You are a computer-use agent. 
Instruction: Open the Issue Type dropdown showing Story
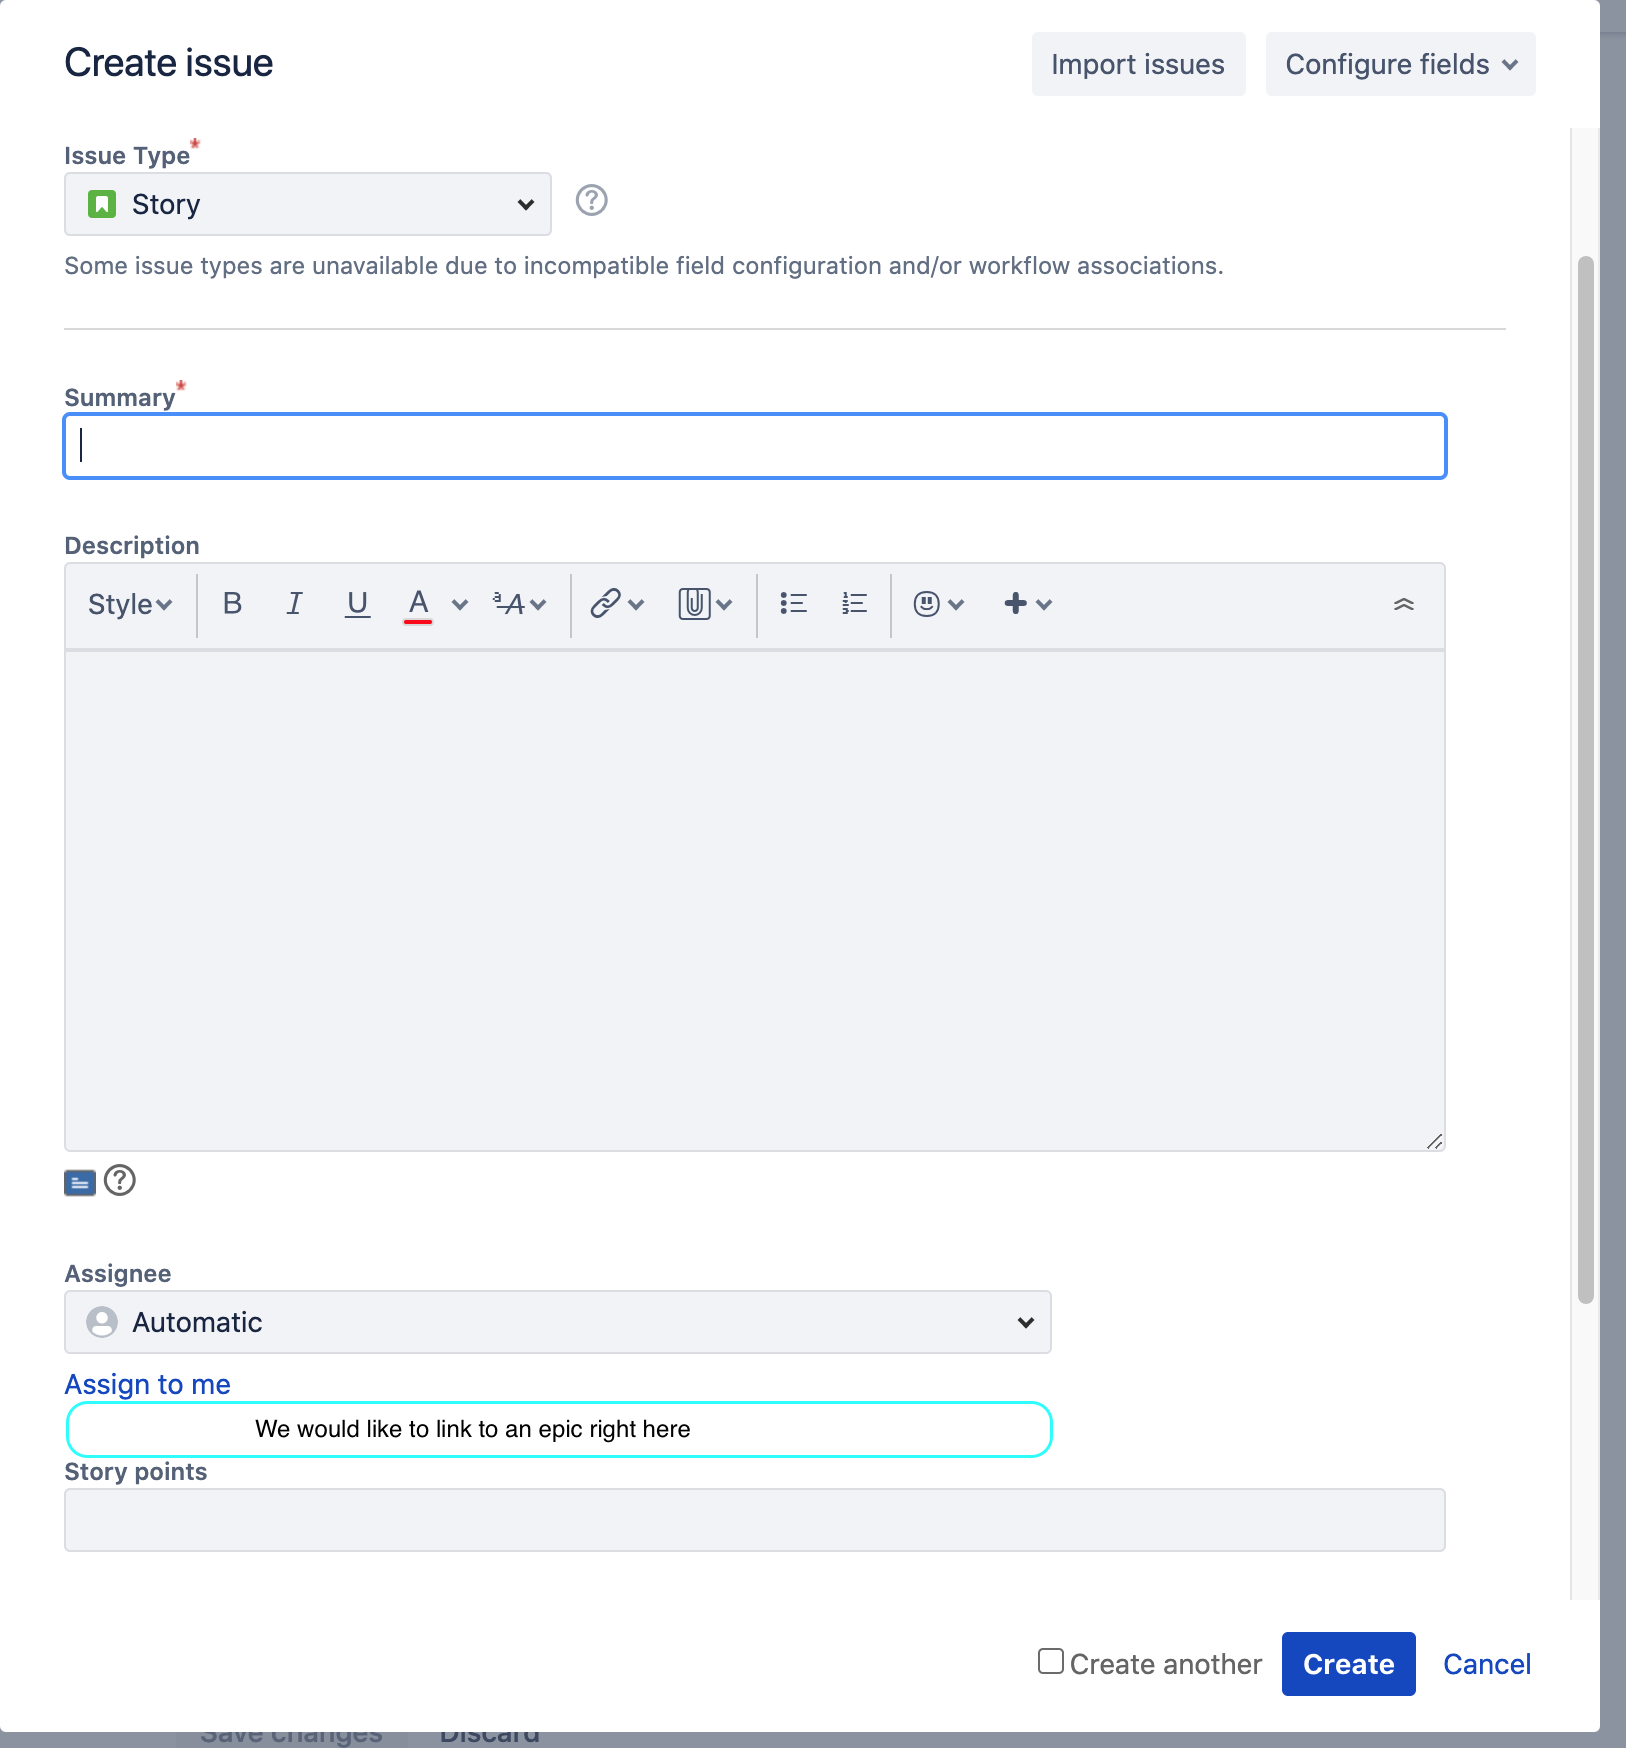tap(308, 204)
